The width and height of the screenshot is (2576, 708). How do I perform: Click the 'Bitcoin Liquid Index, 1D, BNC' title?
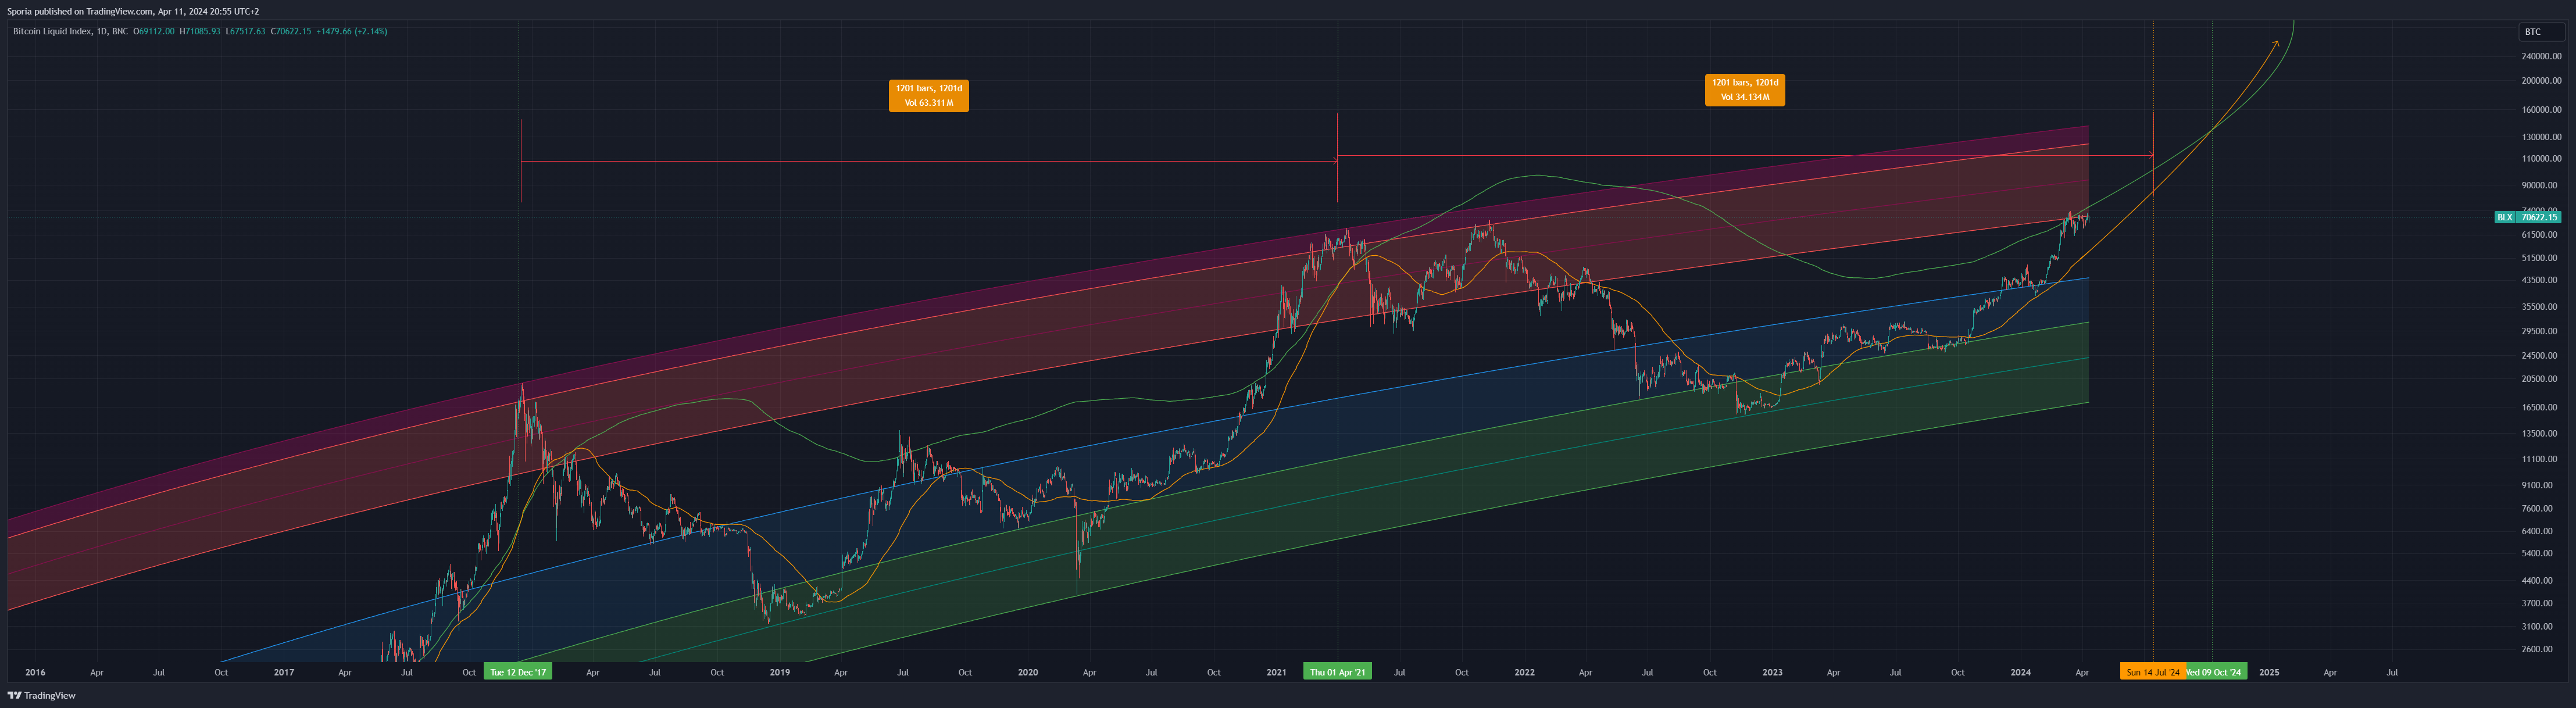pyautogui.click(x=70, y=31)
